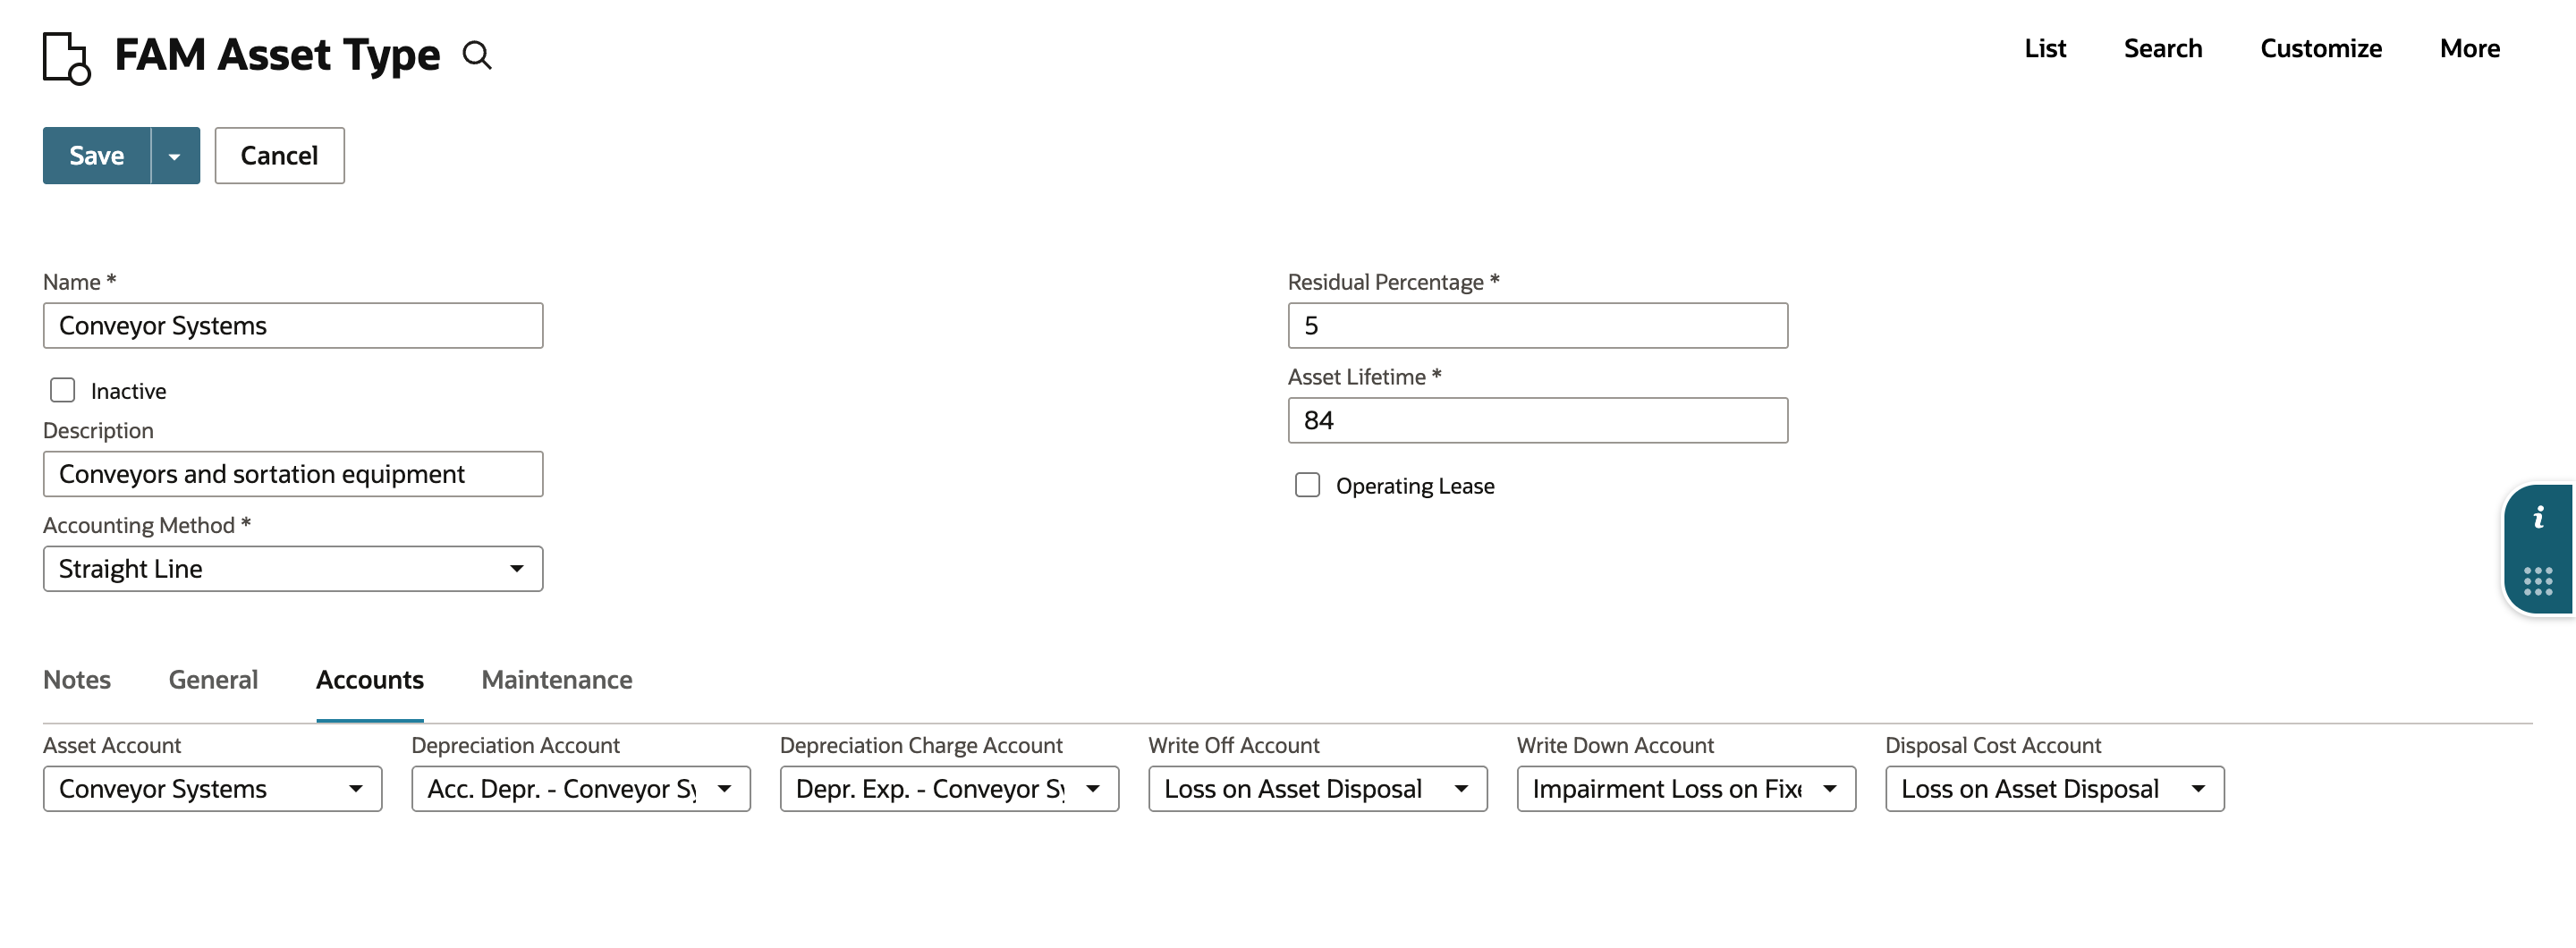Open the Maintenance tab
This screenshot has width=2576, height=948.
[x=557, y=680]
